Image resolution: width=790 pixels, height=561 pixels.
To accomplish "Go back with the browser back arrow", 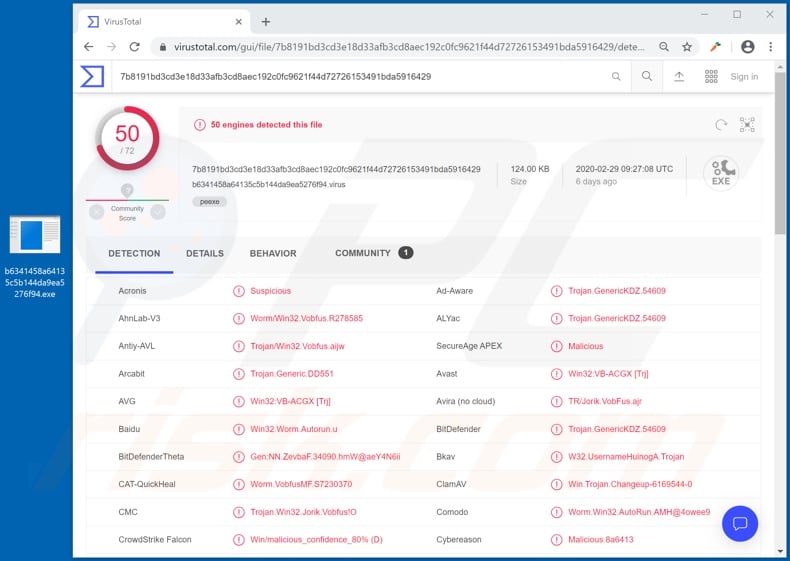I will [x=89, y=47].
